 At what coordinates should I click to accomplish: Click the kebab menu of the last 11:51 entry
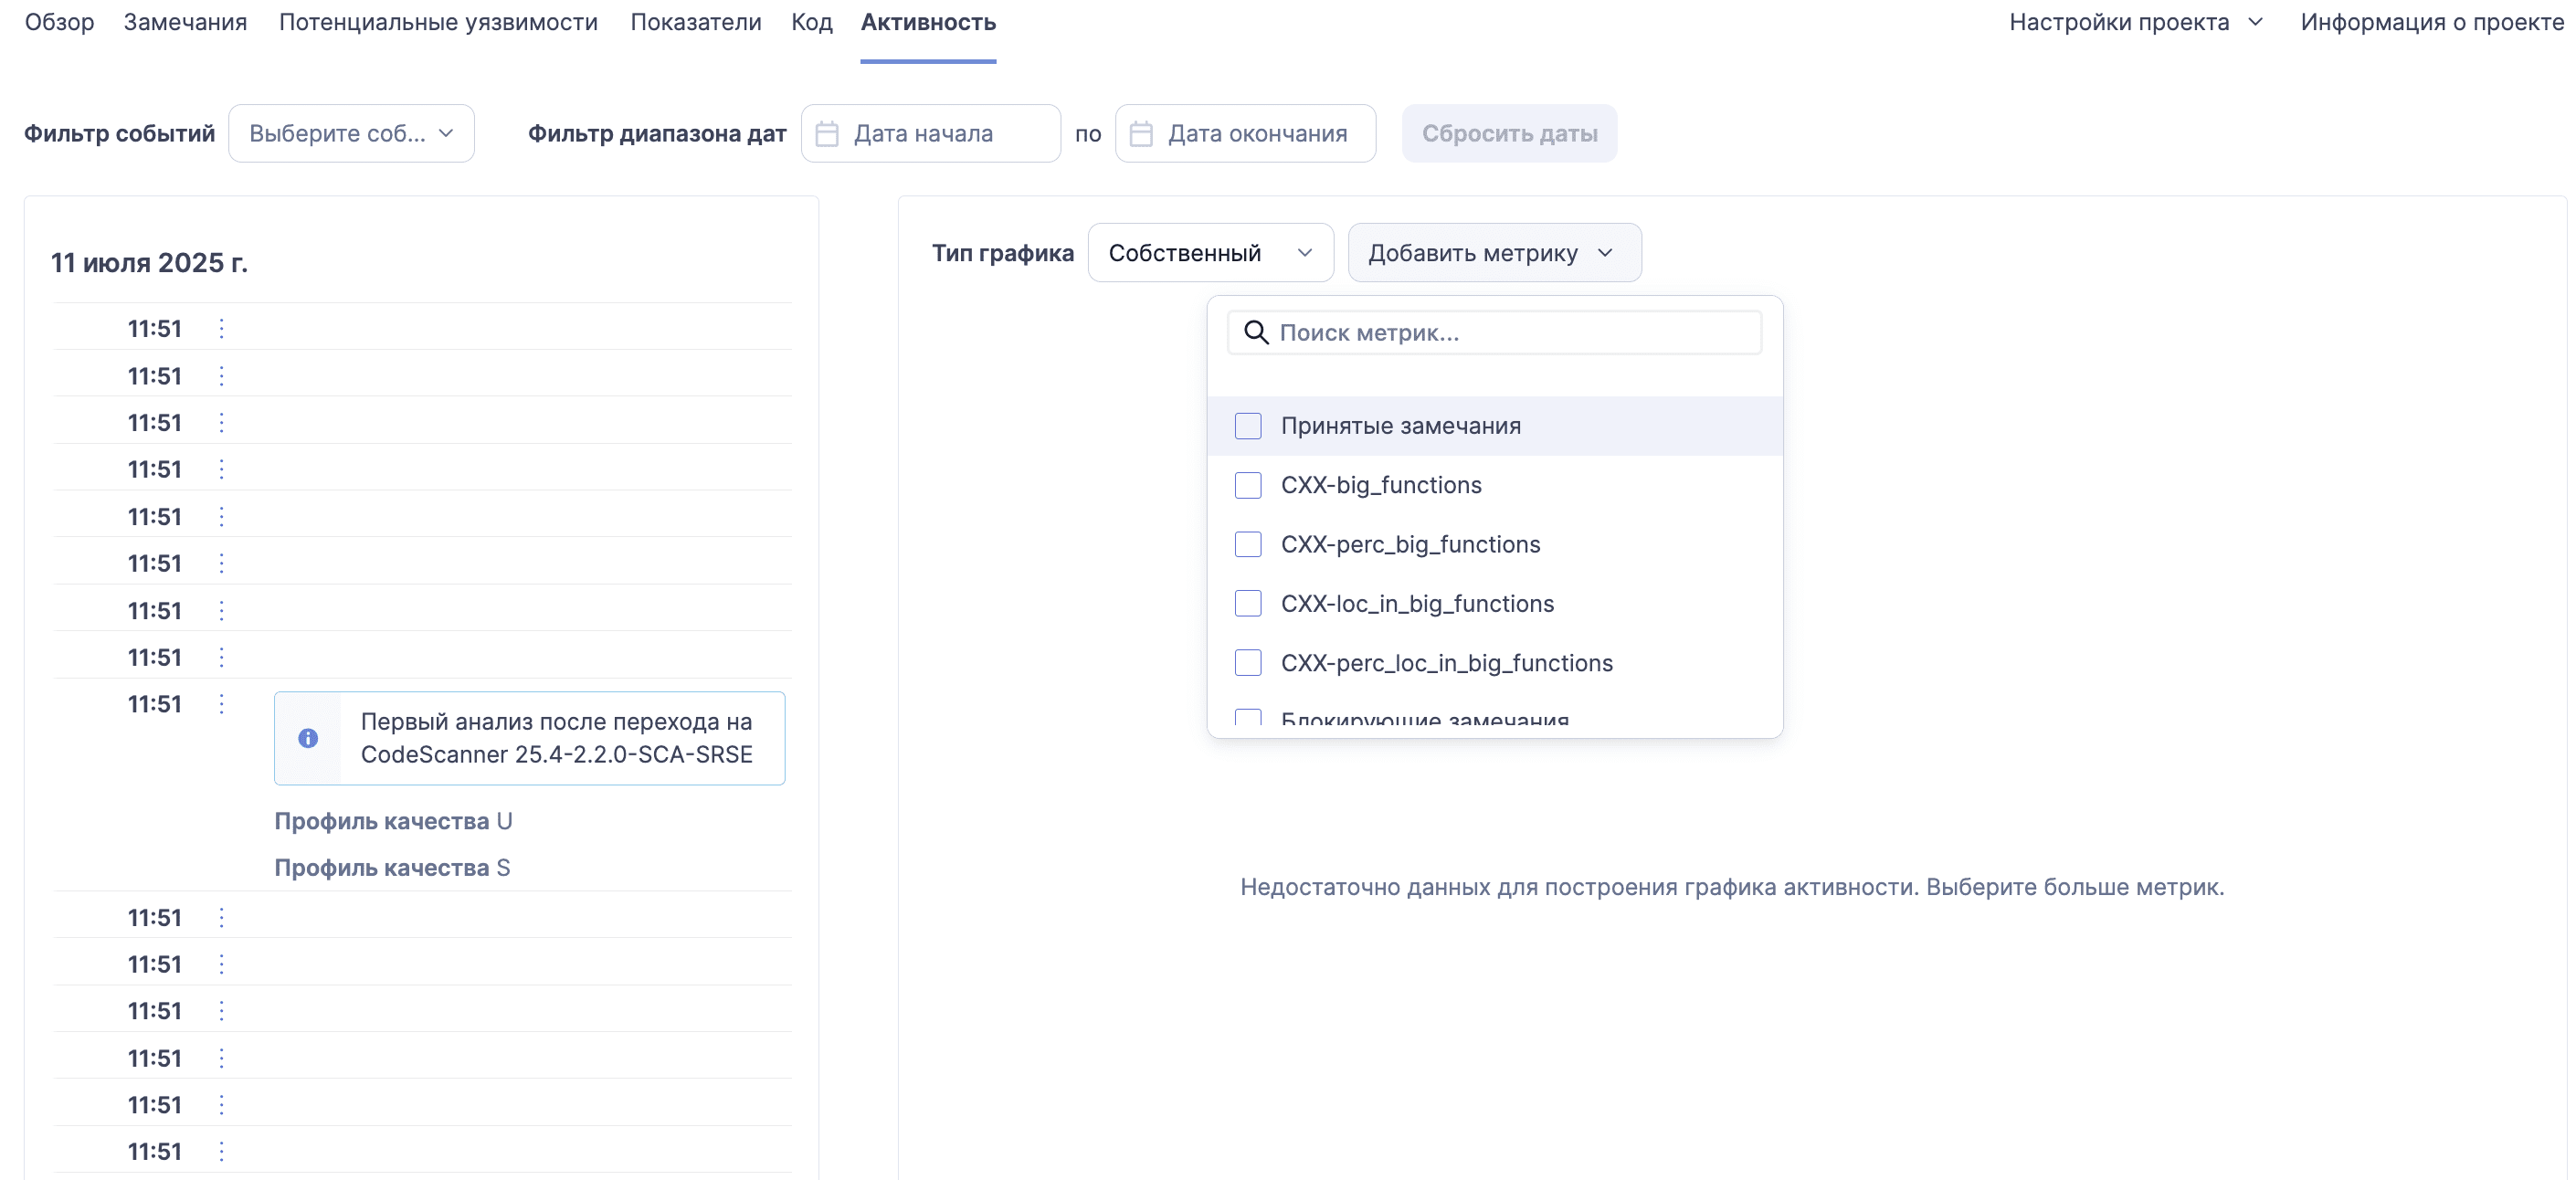click(x=221, y=1150)
